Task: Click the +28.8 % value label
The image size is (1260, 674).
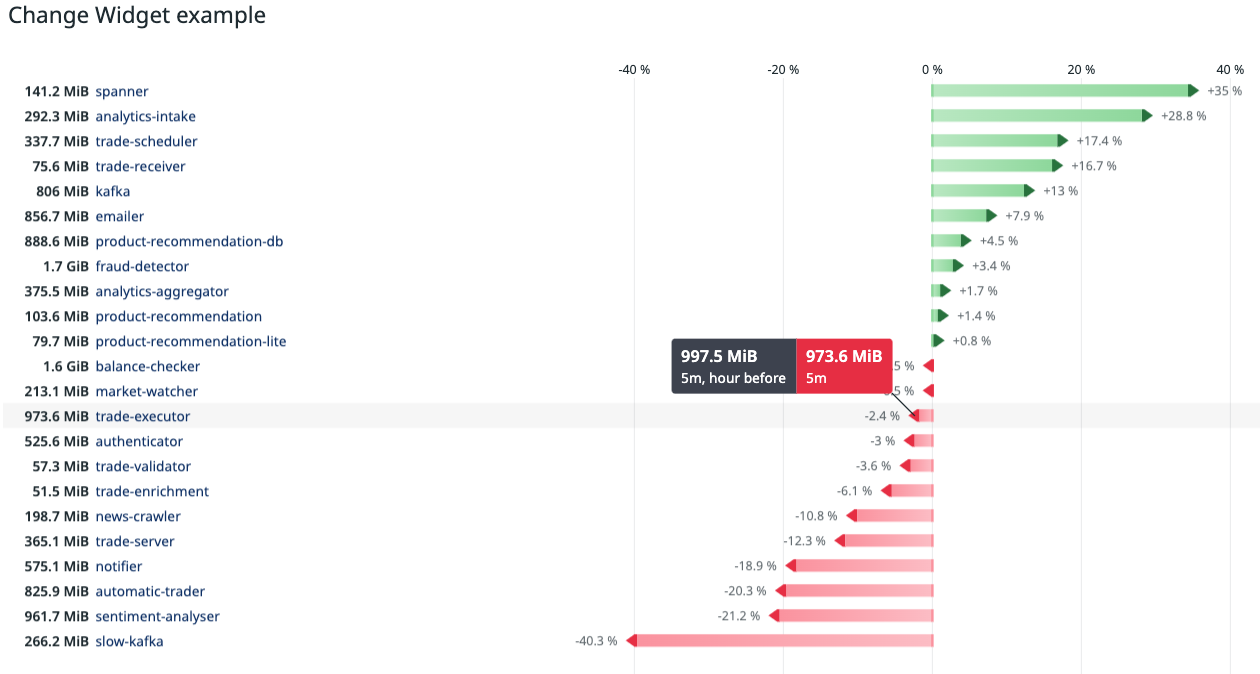Action: click(1183, 116)
